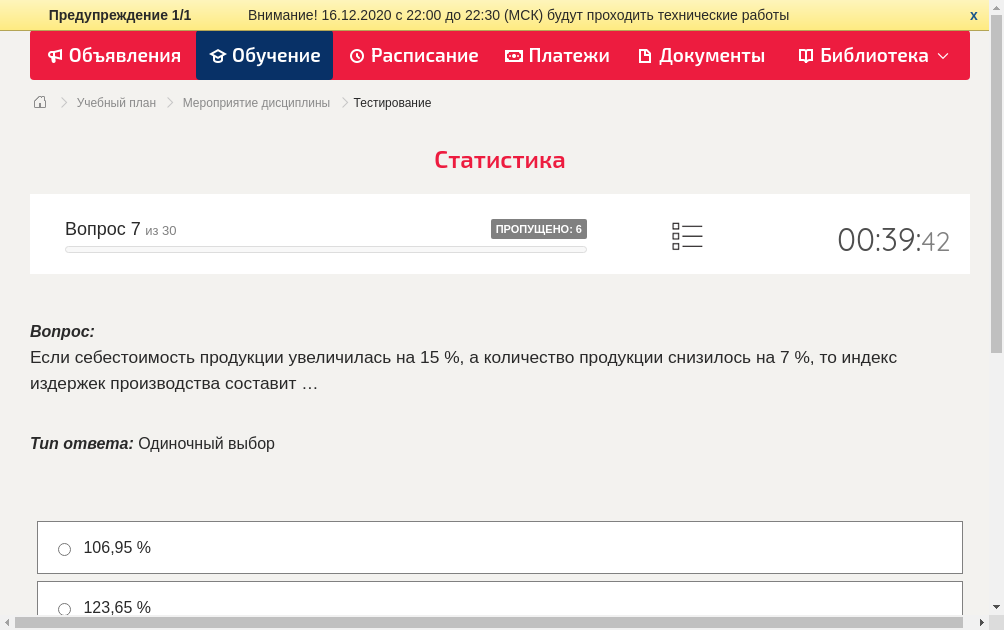The height and width of the screenshot is (630, 1004).
Task: Click the graduation cap icon on Обучение
Action: (217, 56)
